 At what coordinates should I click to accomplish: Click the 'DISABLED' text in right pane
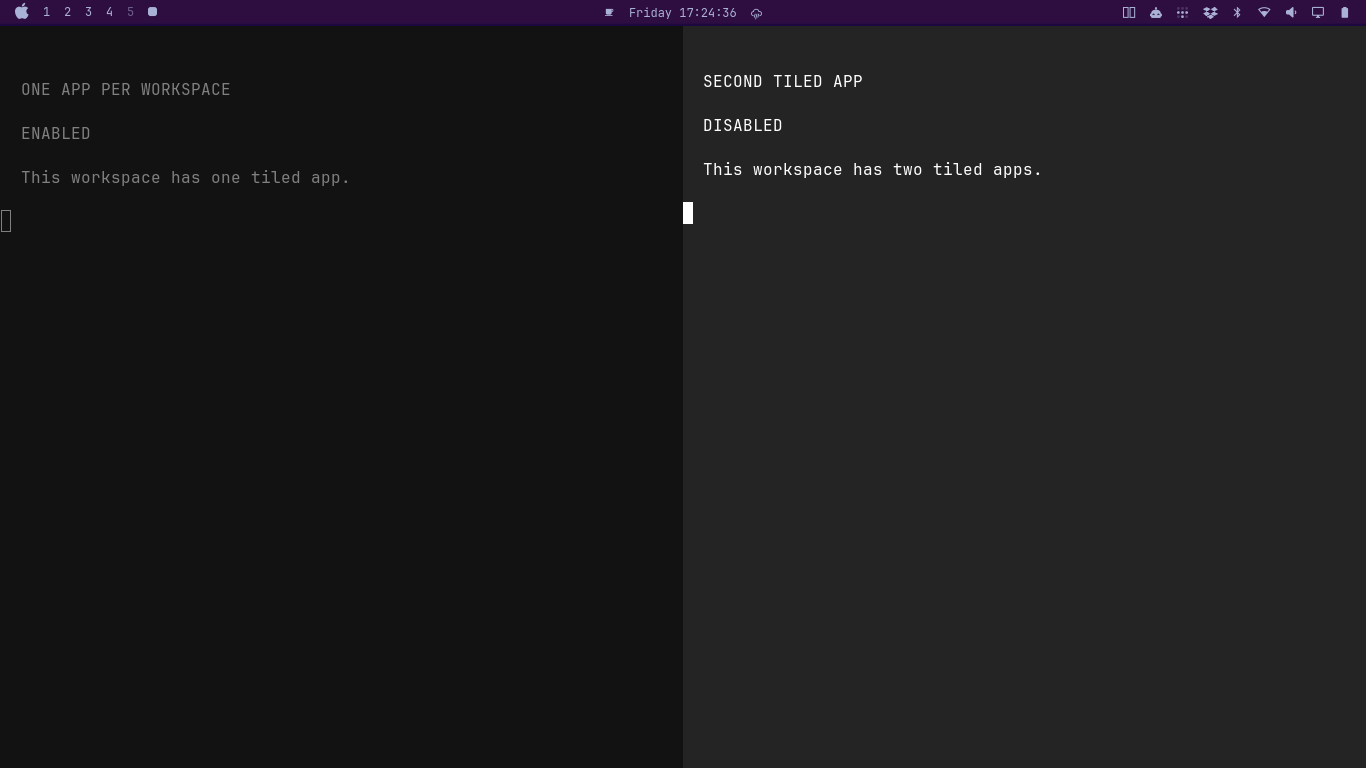pos(743,126)
